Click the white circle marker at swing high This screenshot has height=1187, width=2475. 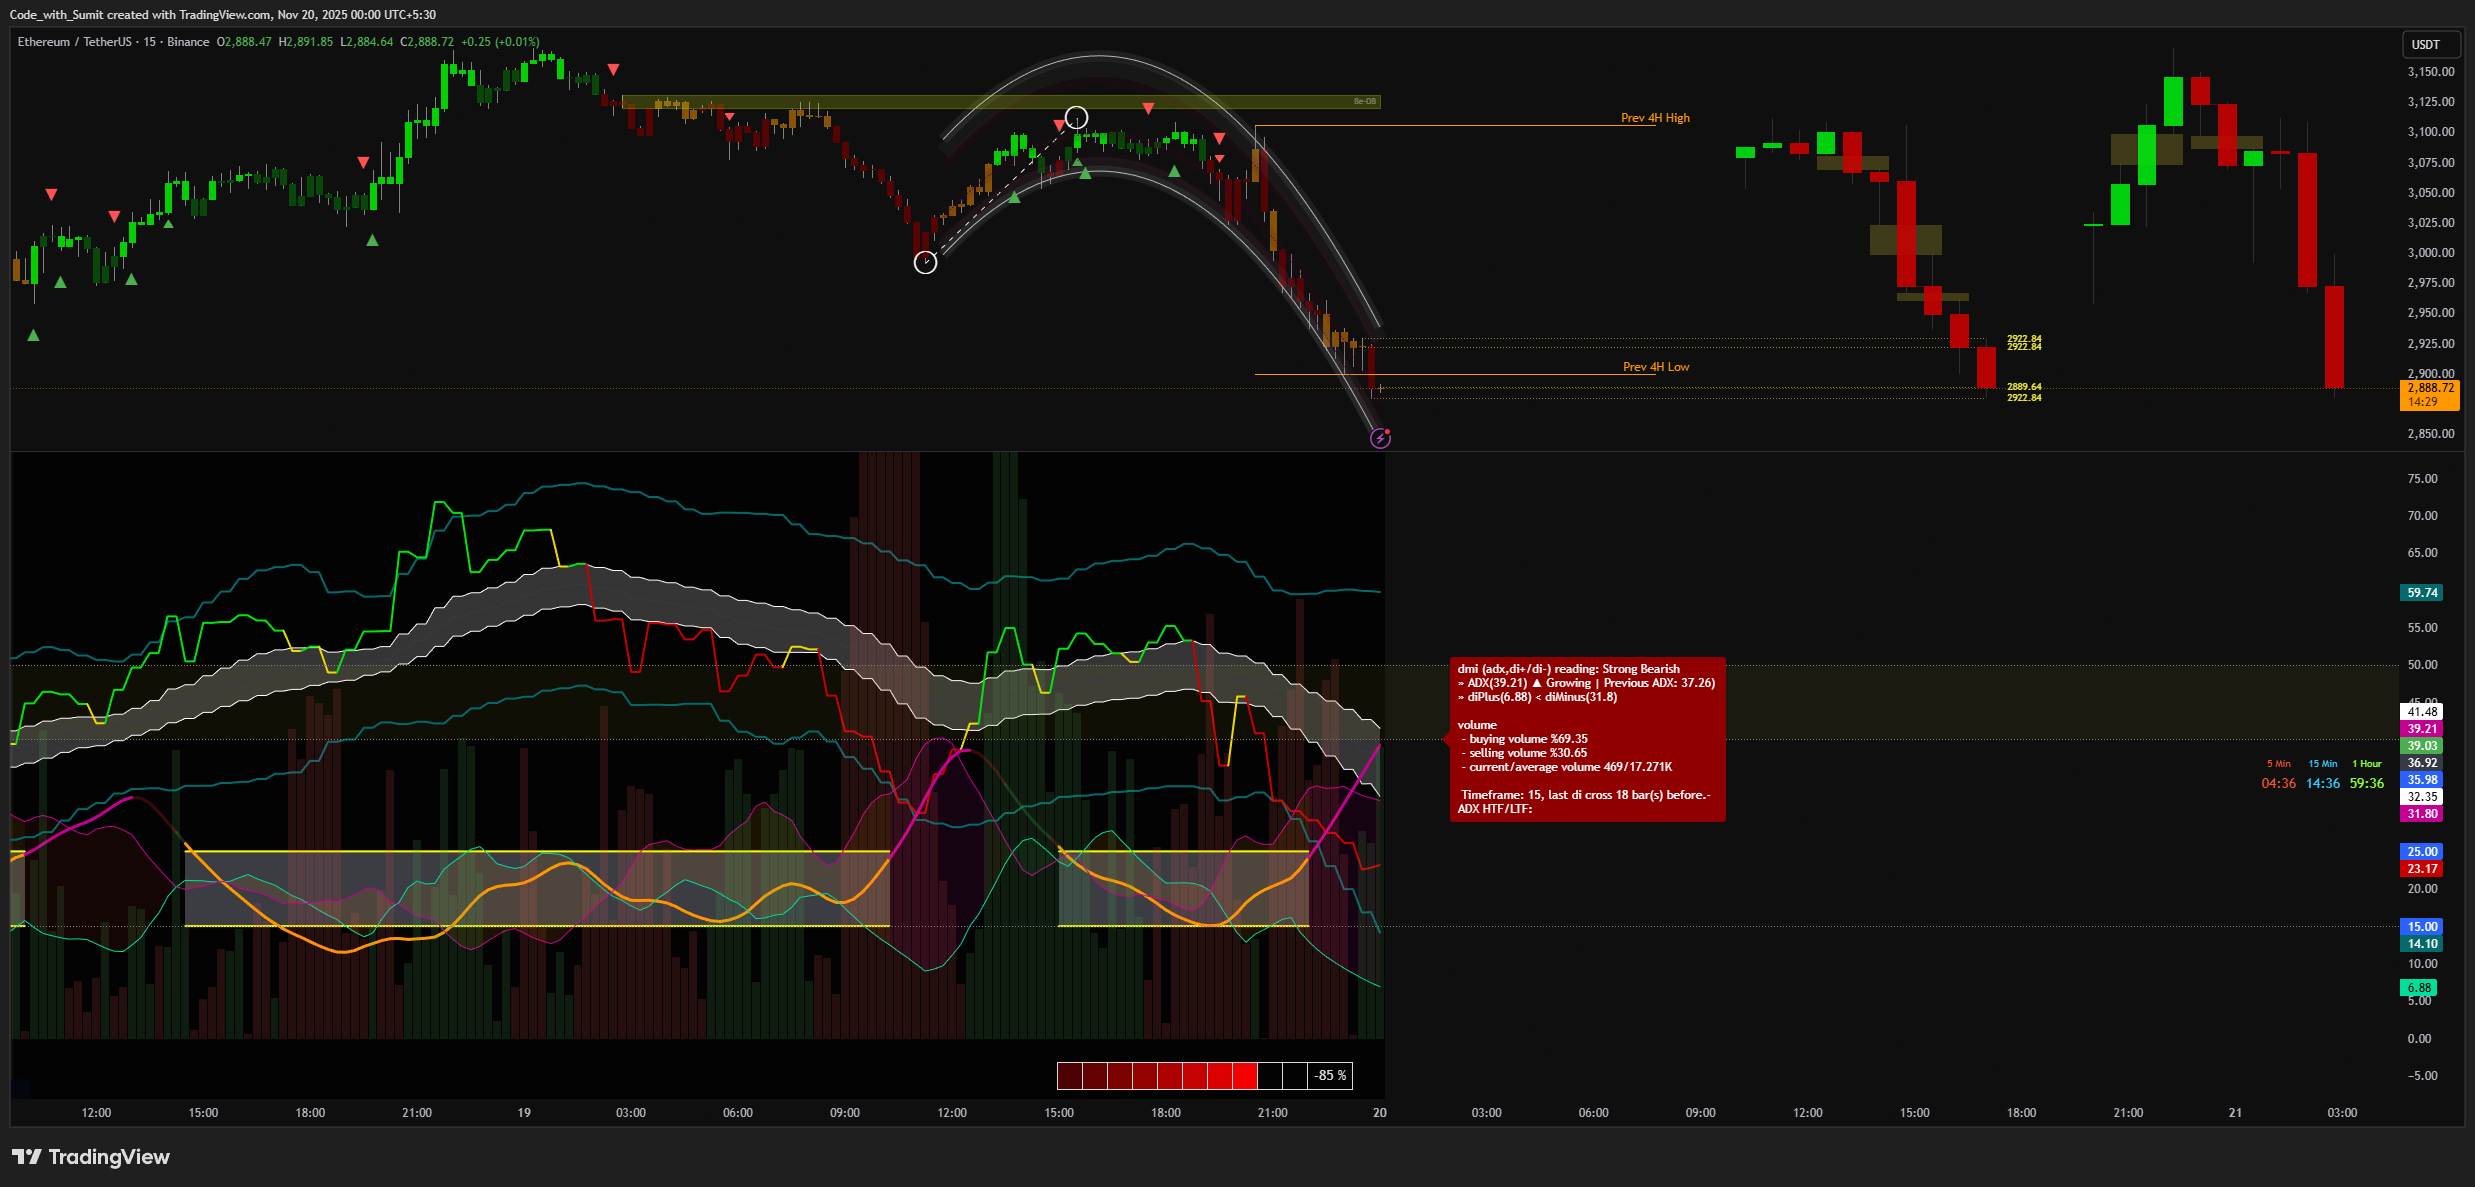[x=1076, y=118]
